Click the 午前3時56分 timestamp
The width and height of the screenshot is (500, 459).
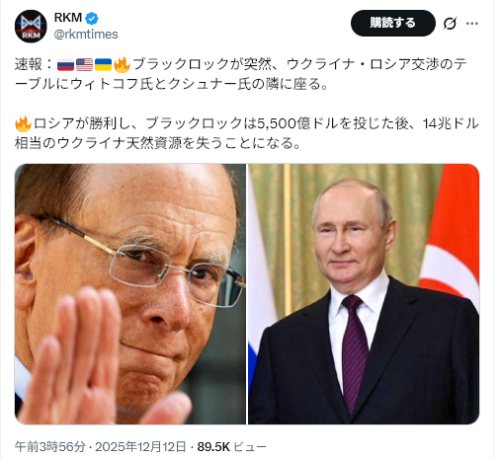(50, 447)
